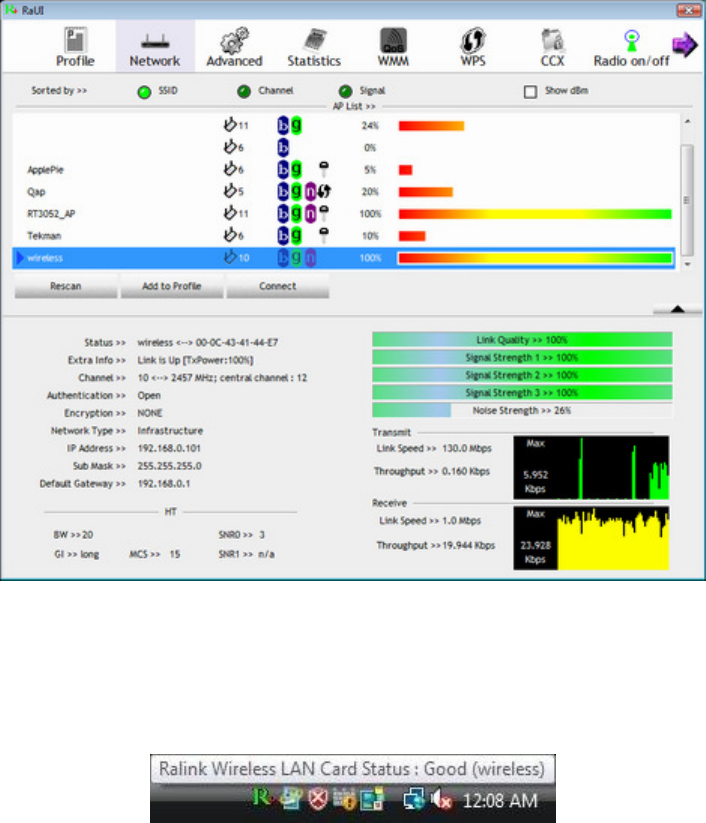706x823 pixels.
Task: Click the 100% signal bar of RT3052_AP
Action: pos(535,214)
